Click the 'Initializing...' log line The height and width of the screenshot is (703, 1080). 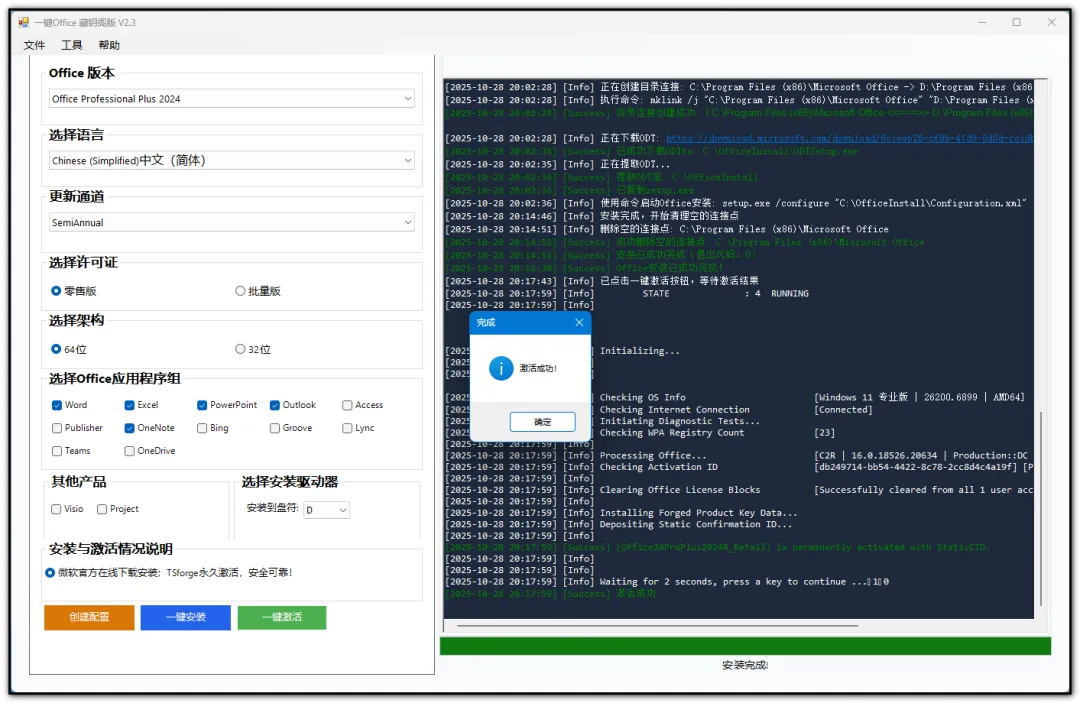639,351
